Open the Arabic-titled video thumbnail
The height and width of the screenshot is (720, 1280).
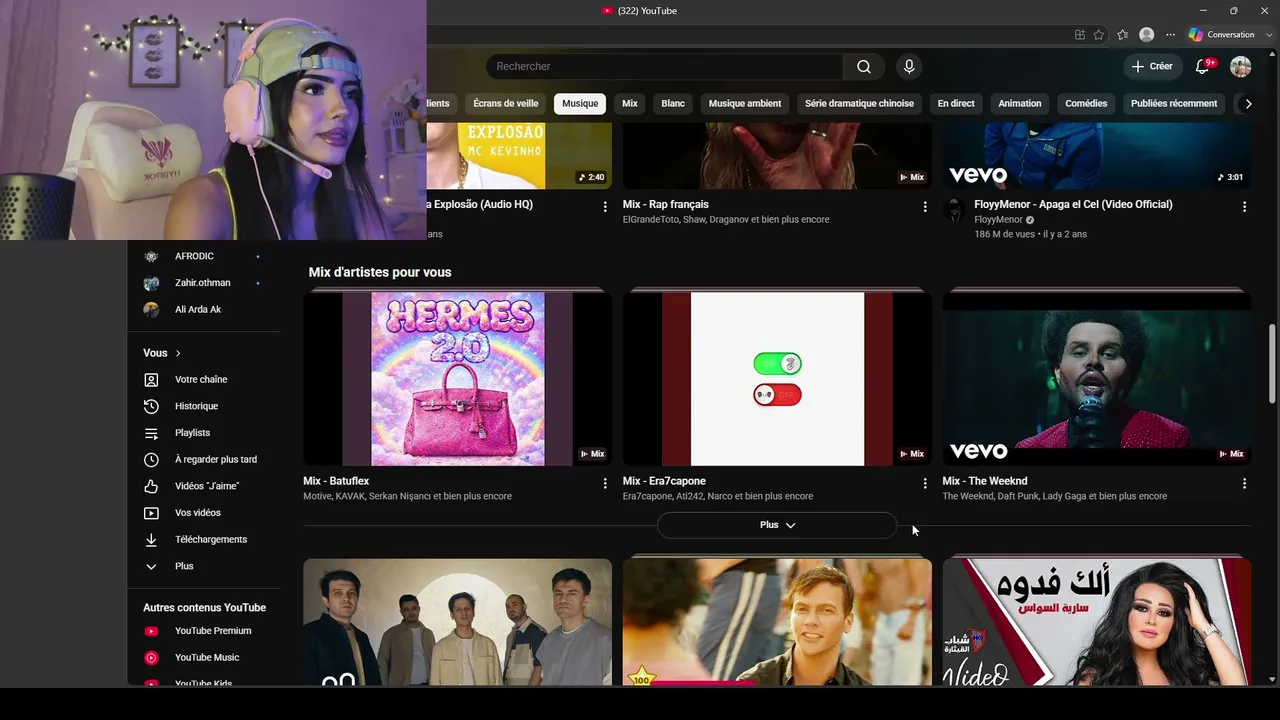pyautogui.click(x=1096, y=621)
